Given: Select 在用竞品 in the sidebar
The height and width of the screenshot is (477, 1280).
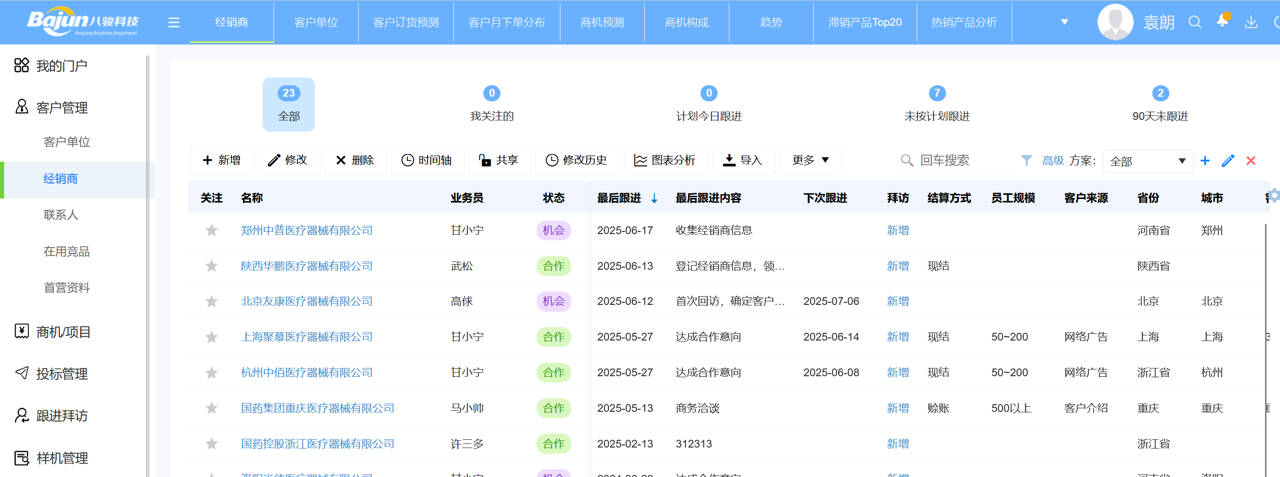Looking at the screenshot, I should pos(66,251).
